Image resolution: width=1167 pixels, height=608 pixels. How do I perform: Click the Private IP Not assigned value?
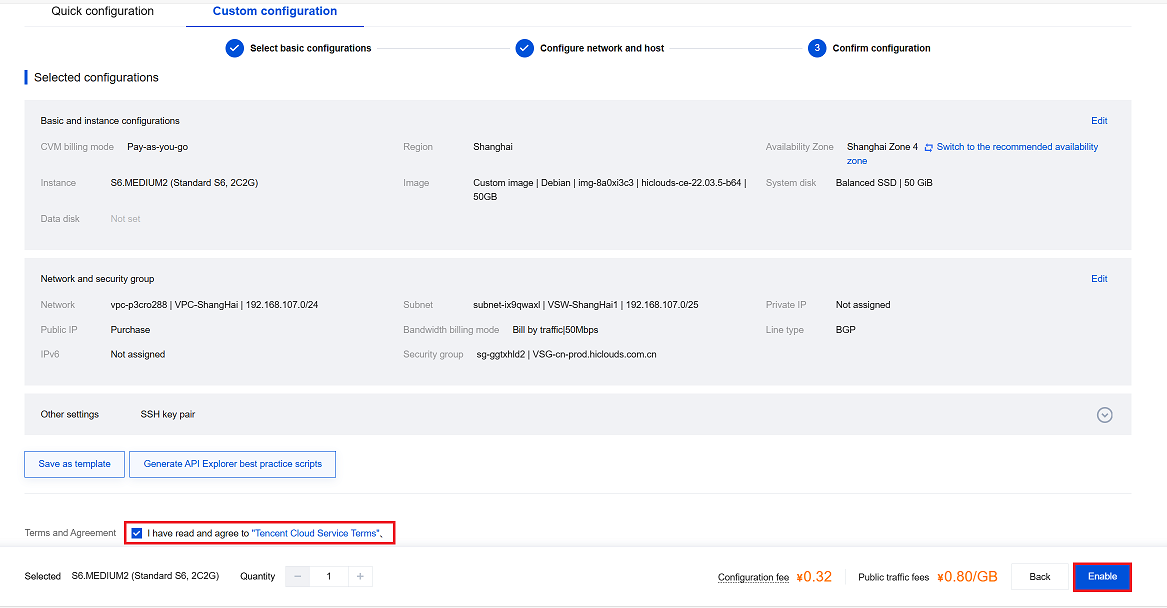[x=863, y=304]
